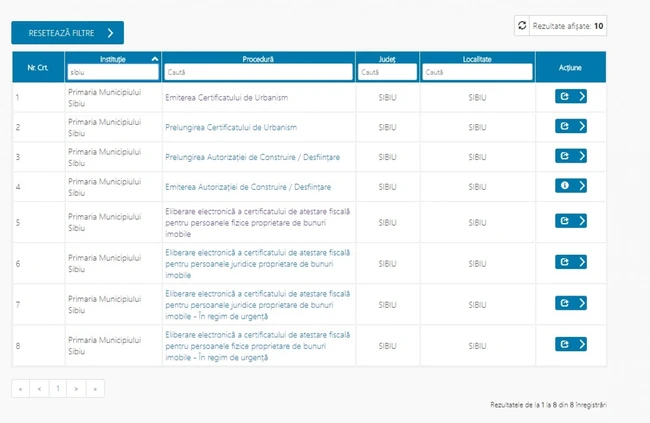Go to the first page of results
Viewport: 650px width, 423px height.
point(21,388)
